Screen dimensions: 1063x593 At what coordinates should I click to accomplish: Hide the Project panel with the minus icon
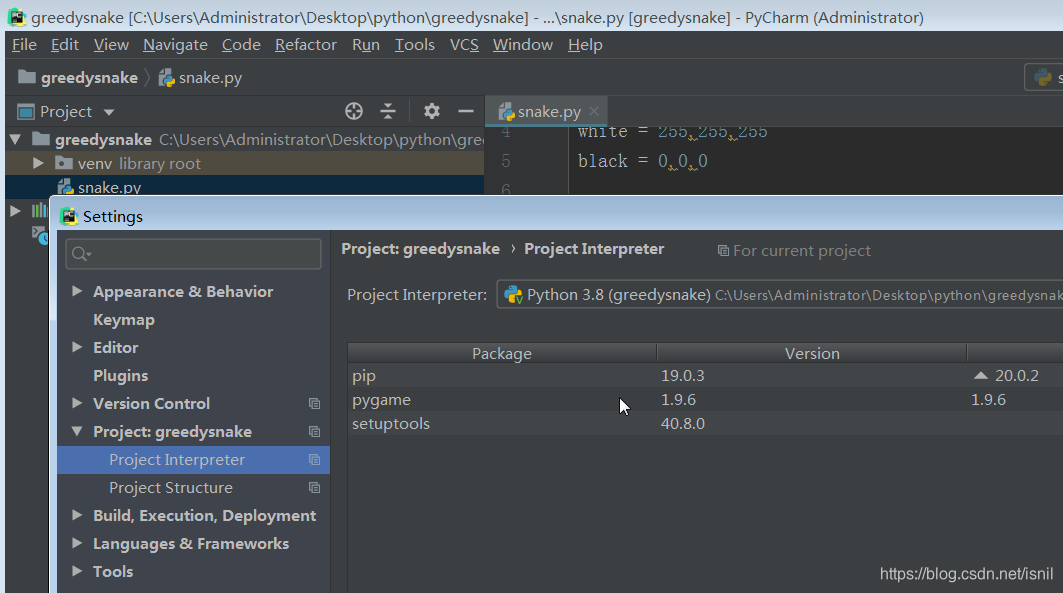pos(466,111)
